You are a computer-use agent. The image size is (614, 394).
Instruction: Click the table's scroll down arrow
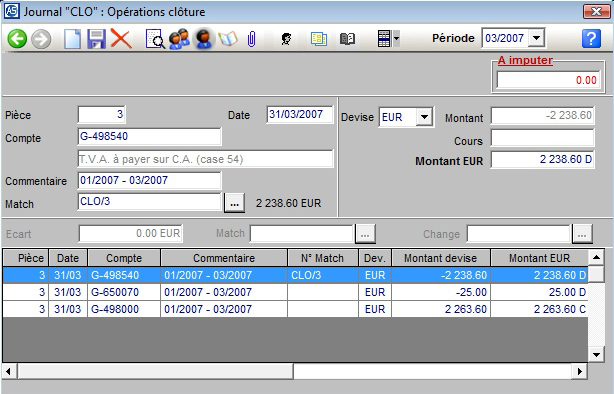596,355
